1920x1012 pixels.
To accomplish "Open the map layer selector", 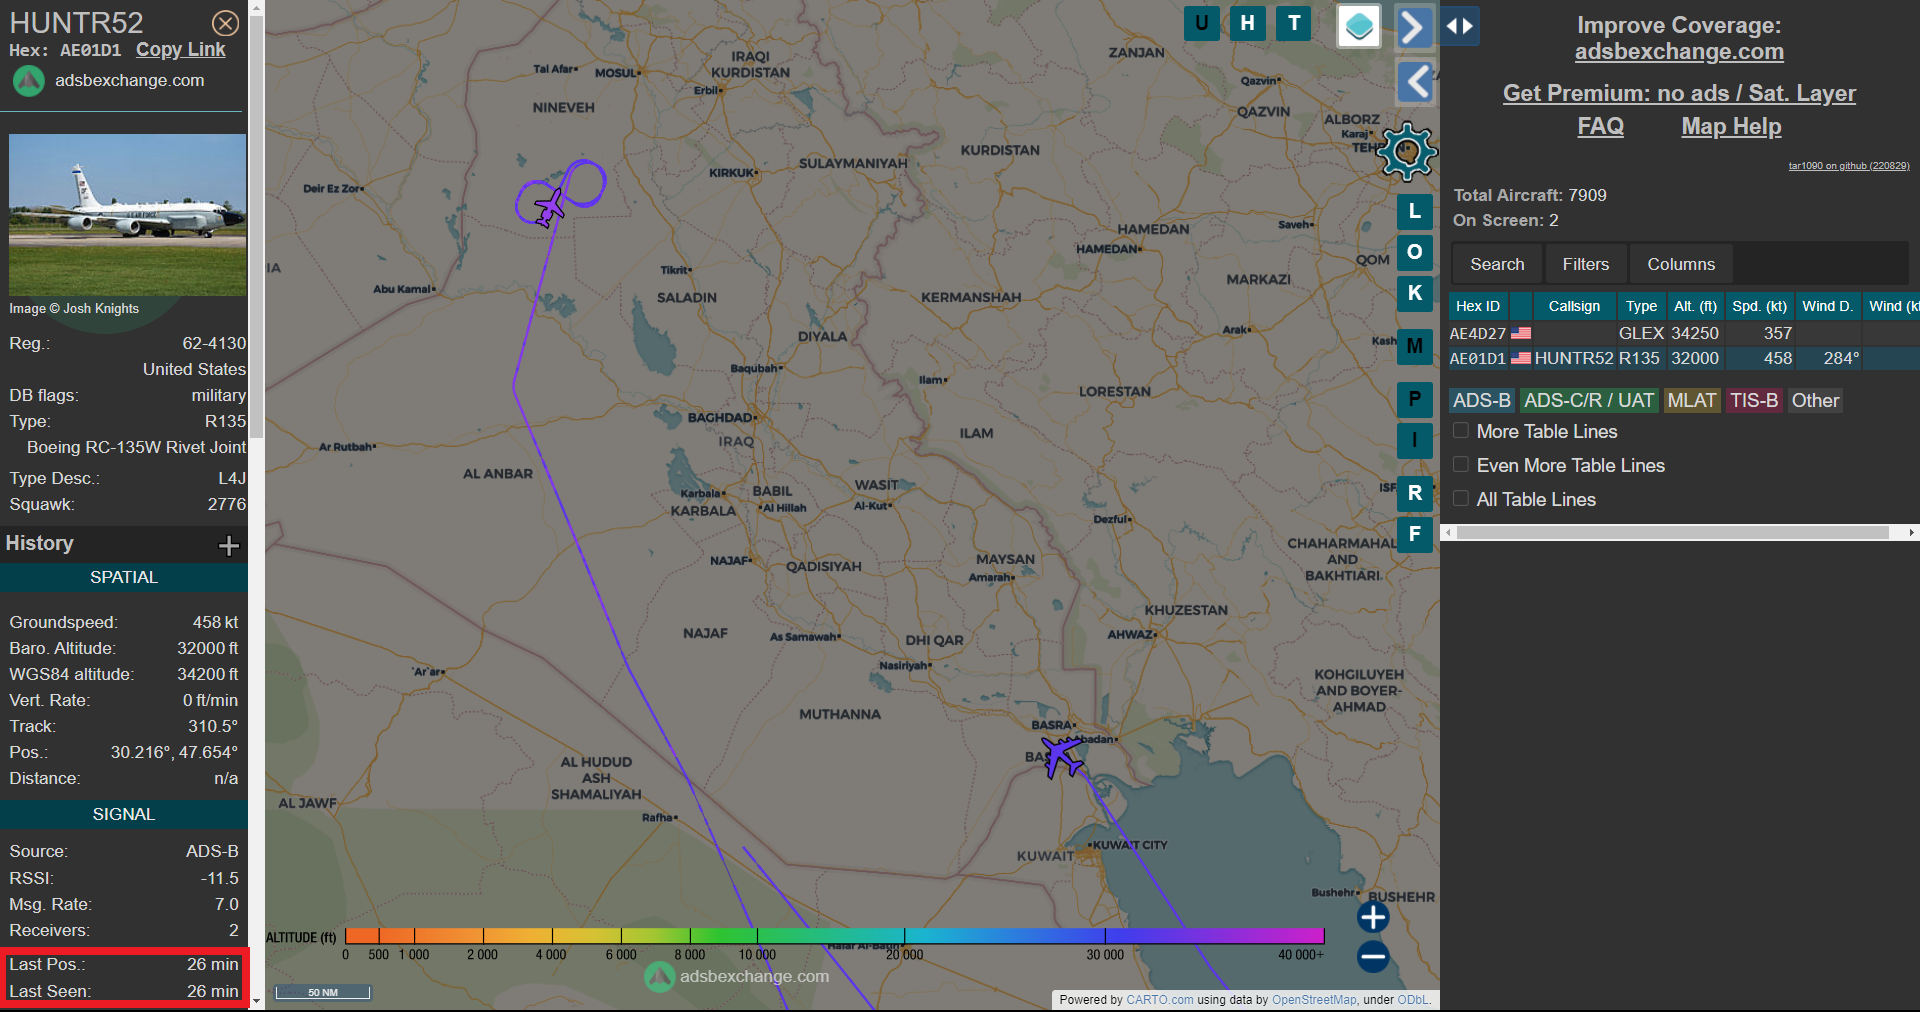I will coord(1359,26).
